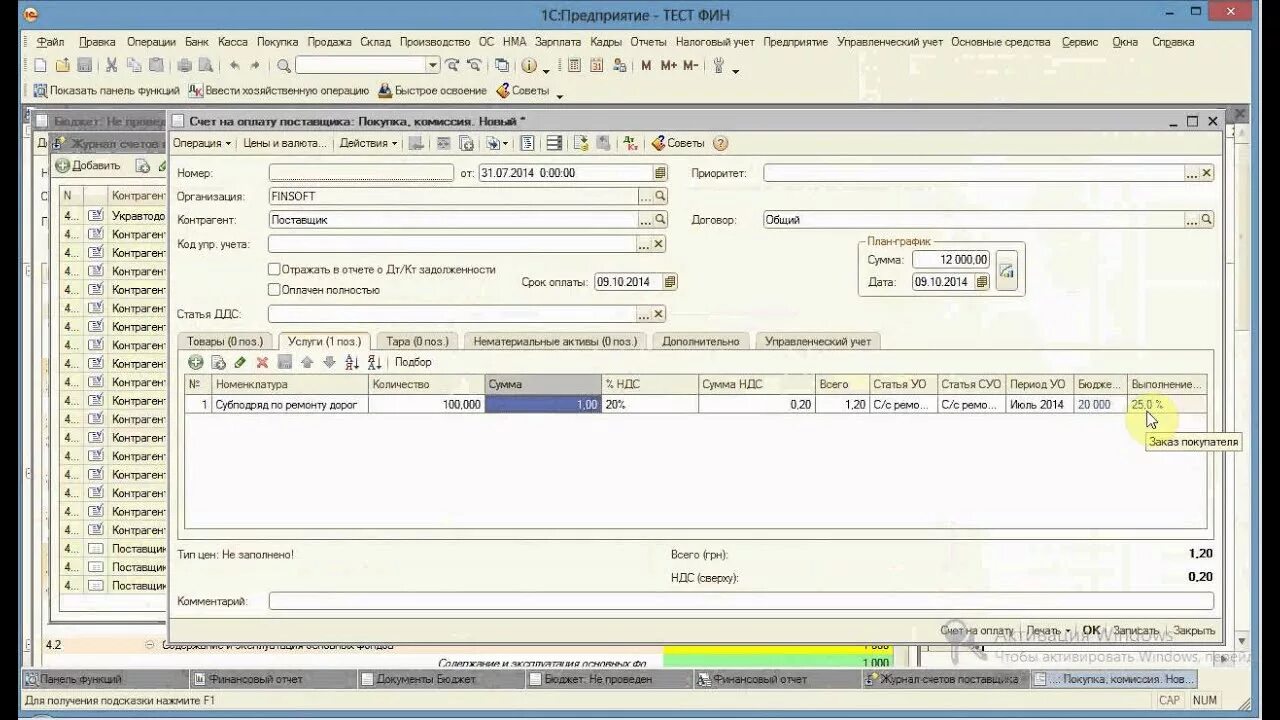Click the Подбор button
The image size is (1280, 720).
coord(413,362)
